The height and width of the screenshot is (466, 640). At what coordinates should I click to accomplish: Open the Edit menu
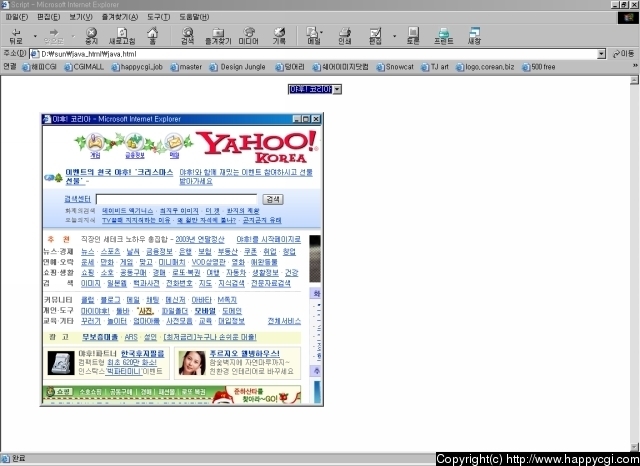48,17
